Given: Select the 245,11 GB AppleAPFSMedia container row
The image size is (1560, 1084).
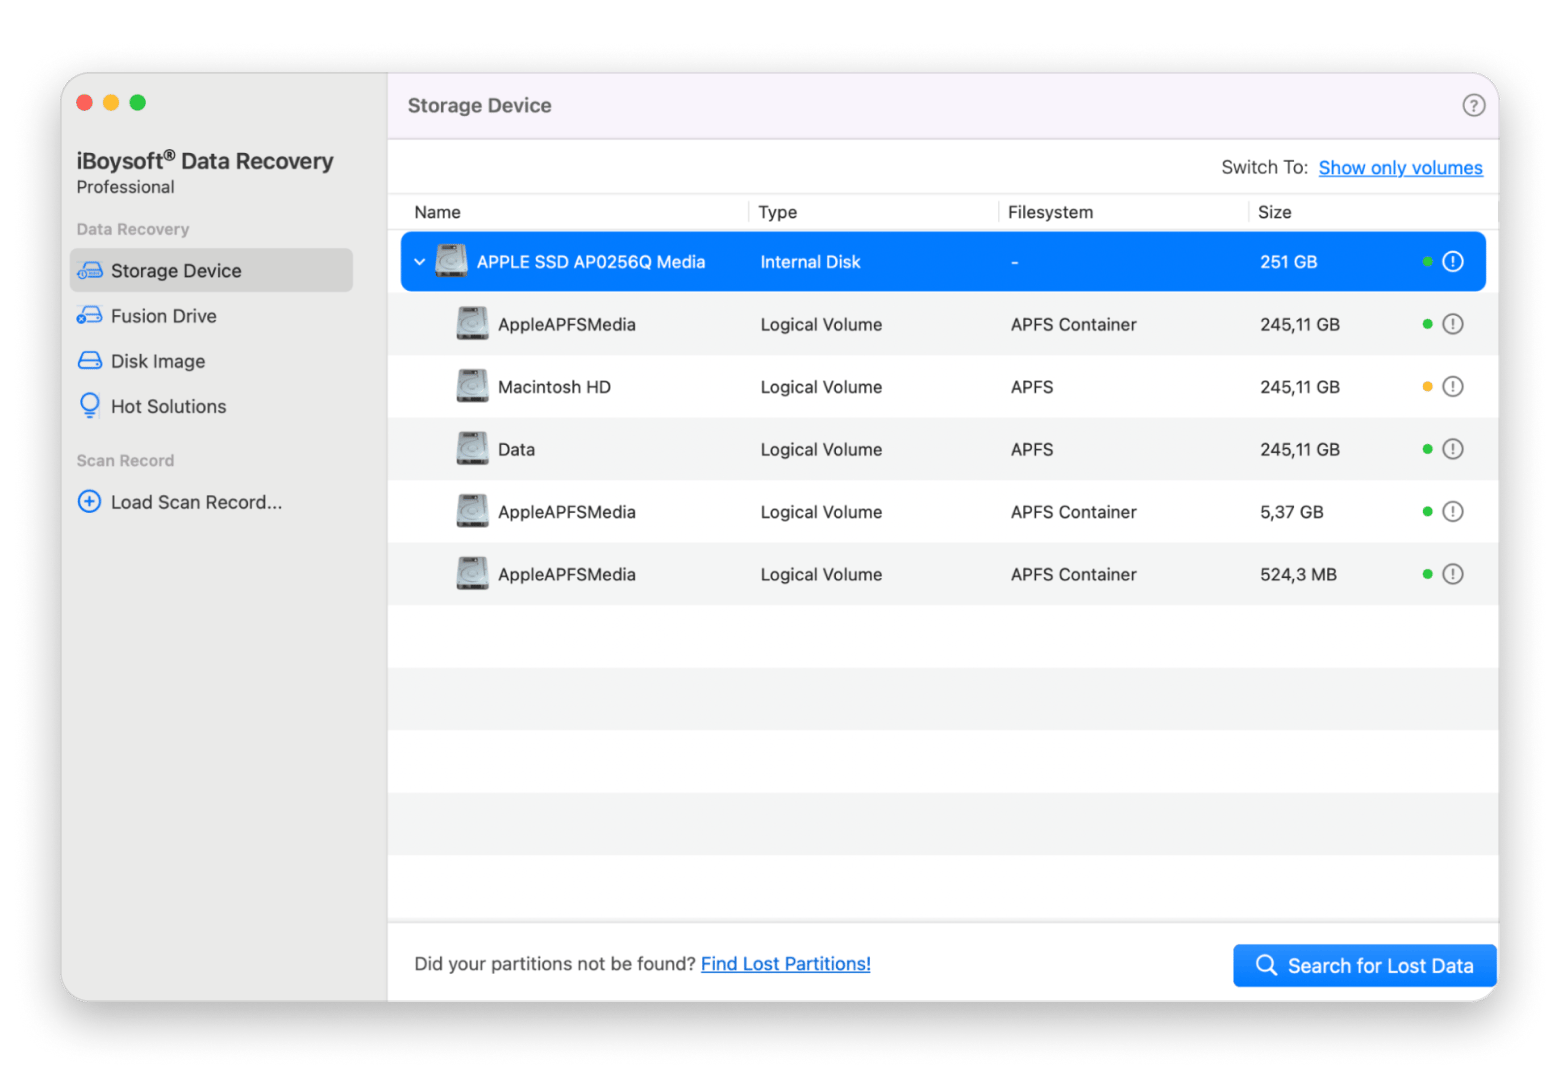Looking at the screenshot, I should coord(900,325).
